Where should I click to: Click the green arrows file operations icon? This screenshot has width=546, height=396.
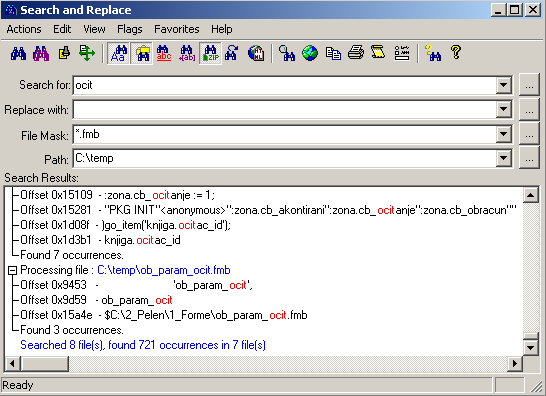[87, 54]
